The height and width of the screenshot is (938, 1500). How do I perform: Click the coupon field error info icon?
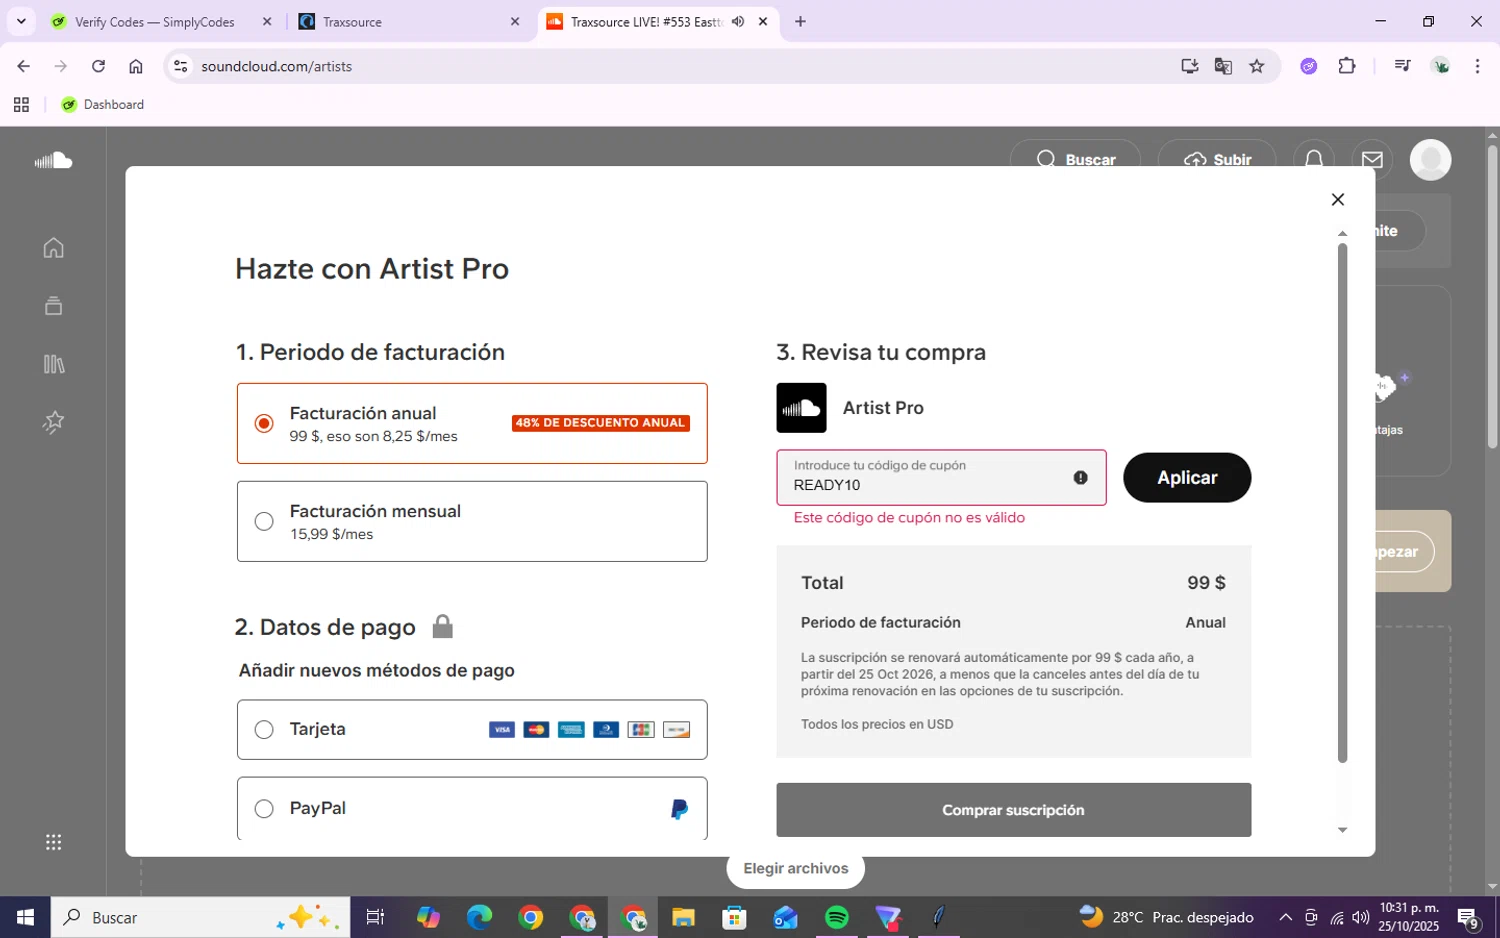(1080, 477)
